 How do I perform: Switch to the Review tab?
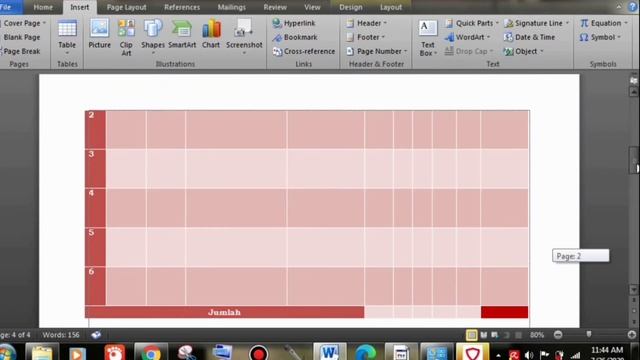(x=275, y=7)
